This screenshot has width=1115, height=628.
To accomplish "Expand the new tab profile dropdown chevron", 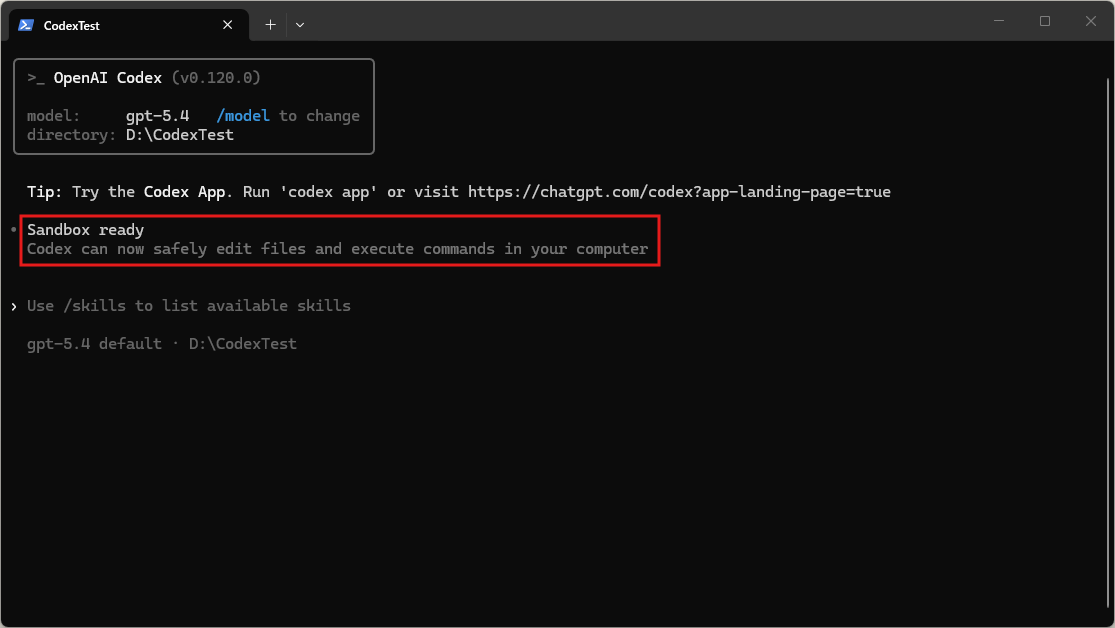I will [300, 25].
